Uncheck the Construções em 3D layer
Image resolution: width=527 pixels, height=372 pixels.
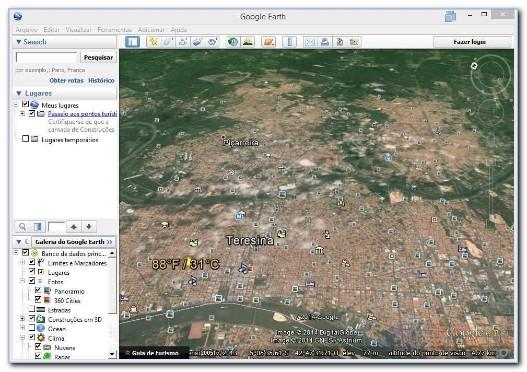[32, 318]
